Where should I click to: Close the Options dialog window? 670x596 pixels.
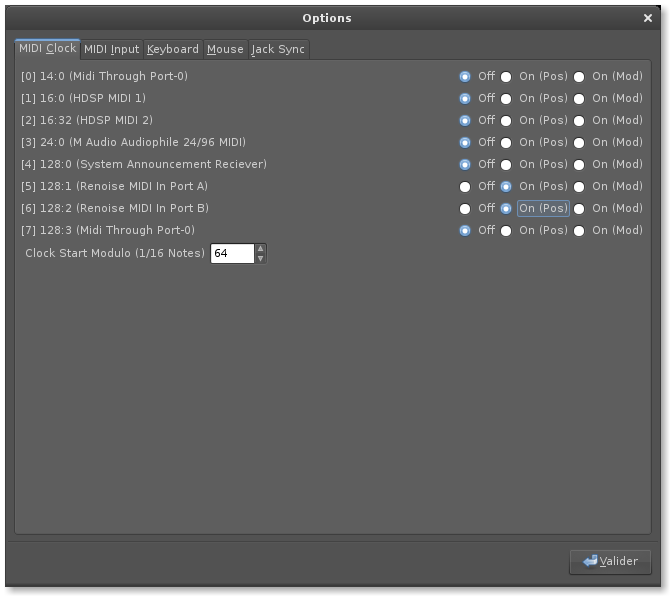click(x=649, y=18)
